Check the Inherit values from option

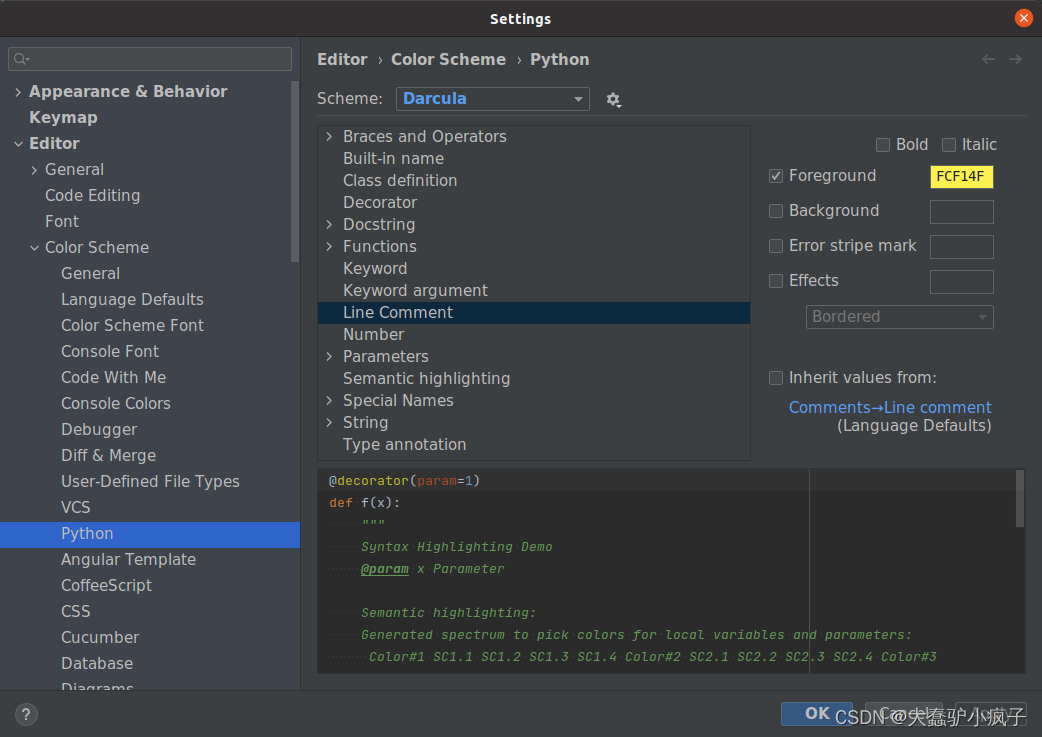pos(776,378)
